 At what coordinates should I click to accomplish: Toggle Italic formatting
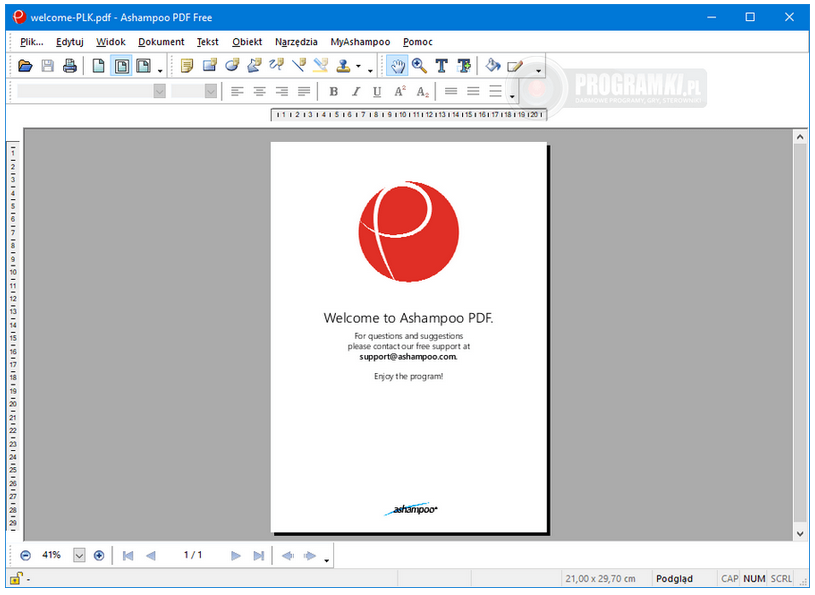356,92
